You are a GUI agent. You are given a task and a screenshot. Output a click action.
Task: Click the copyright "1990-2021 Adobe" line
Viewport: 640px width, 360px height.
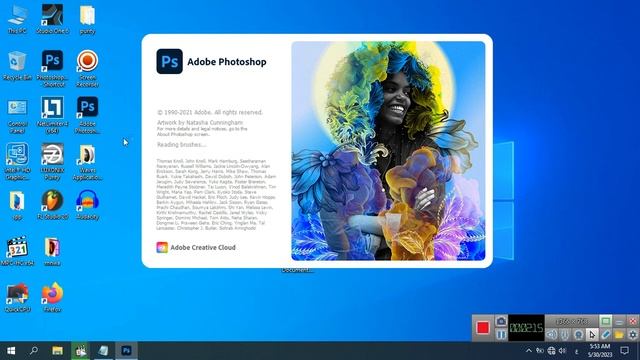coord(210,112)
